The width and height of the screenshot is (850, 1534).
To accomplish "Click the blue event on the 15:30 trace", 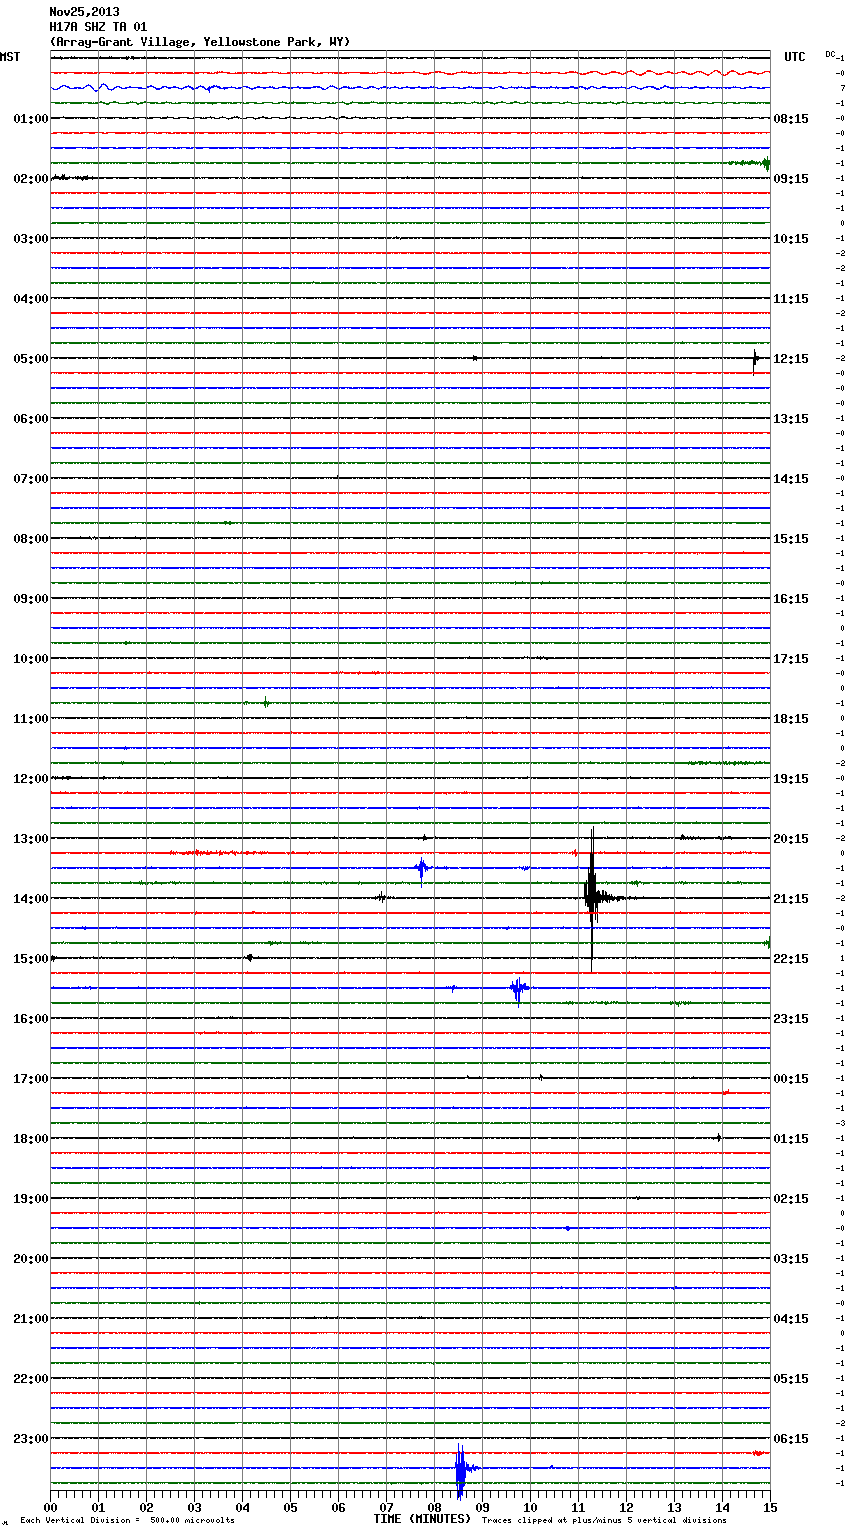I will click(518, 989).
